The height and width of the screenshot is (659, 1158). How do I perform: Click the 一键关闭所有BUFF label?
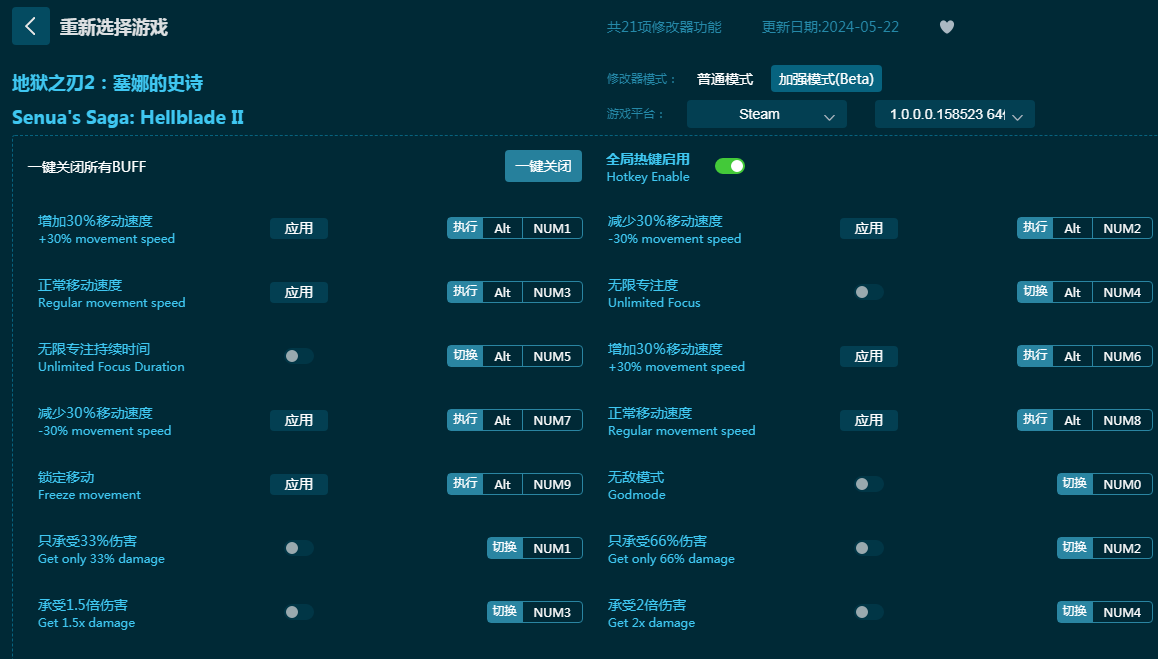(x=87, y=167)
